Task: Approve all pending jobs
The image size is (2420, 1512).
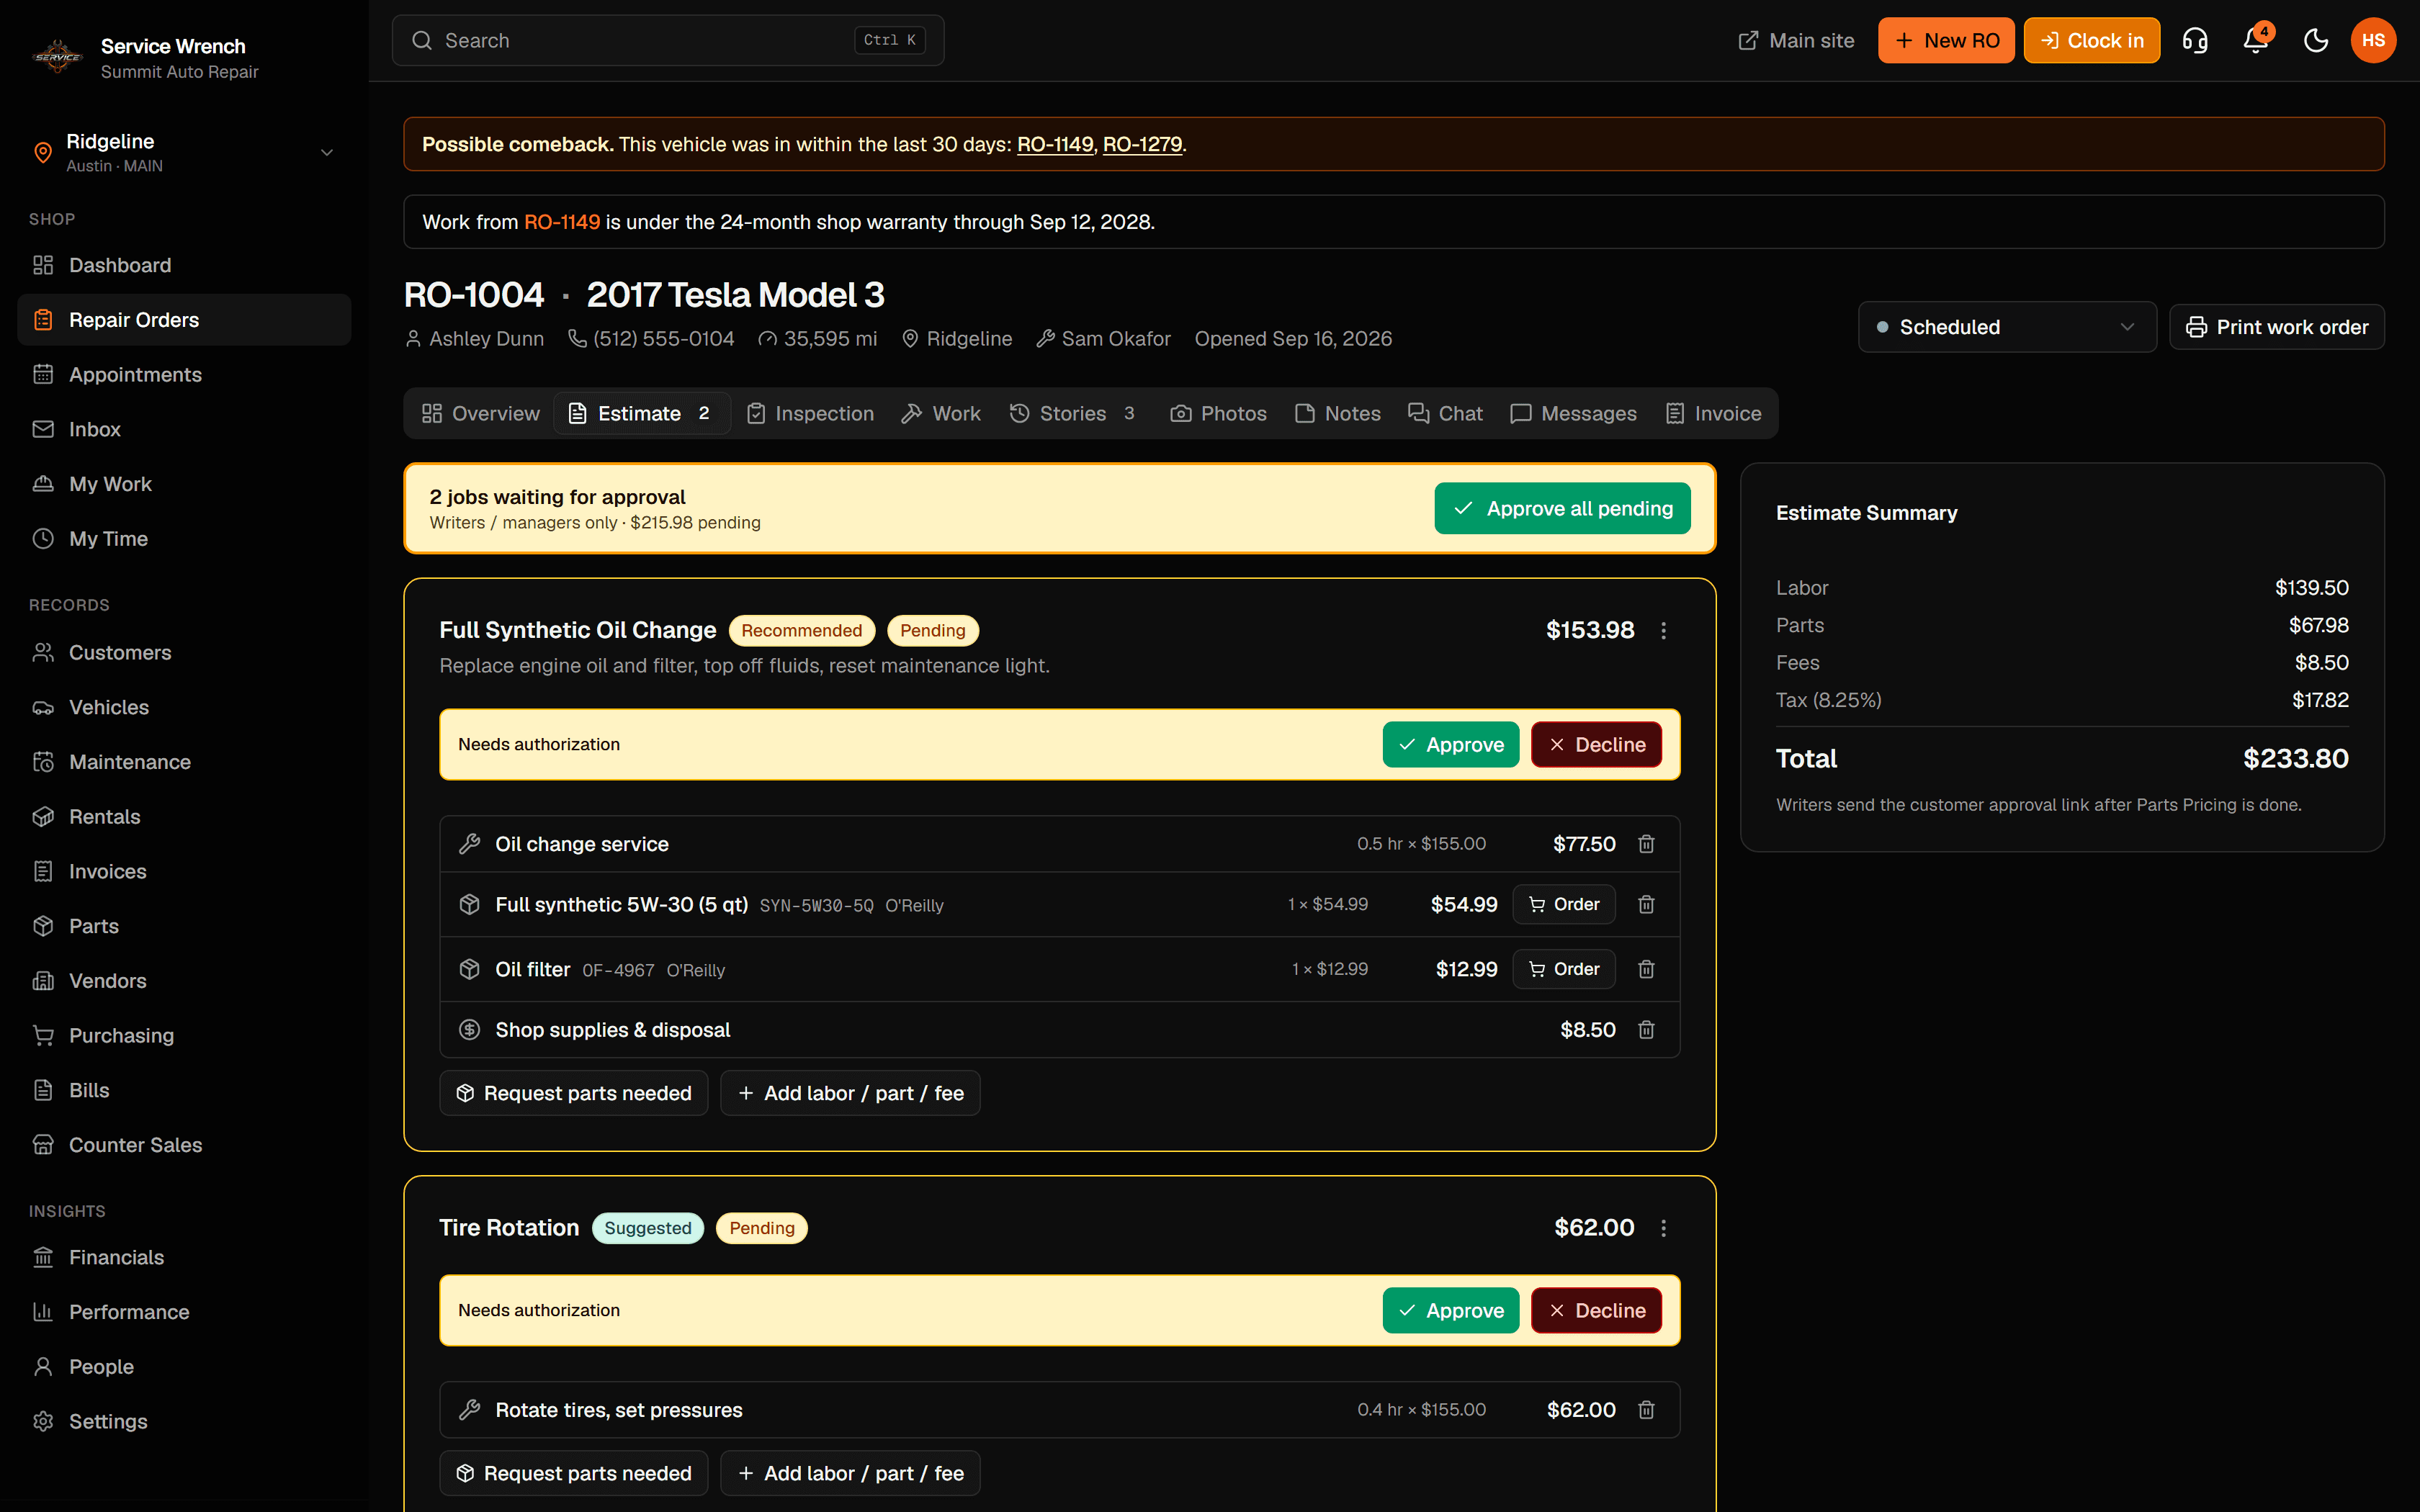Action: point(1562,508)
